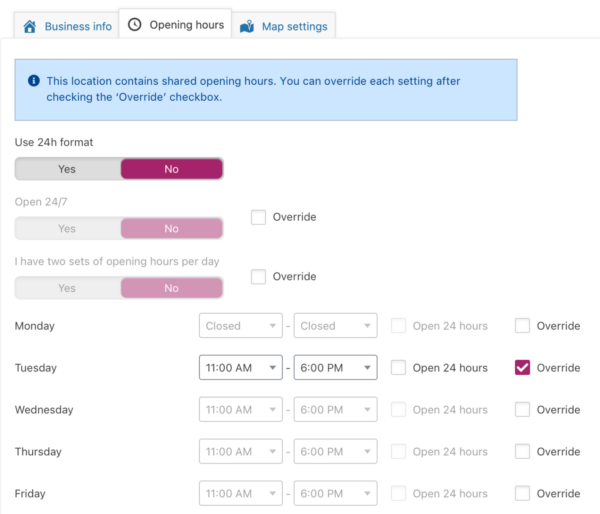
Task: Open Tuesday's 11:00 AM opening time dropdown
Action: coord(241,368)
